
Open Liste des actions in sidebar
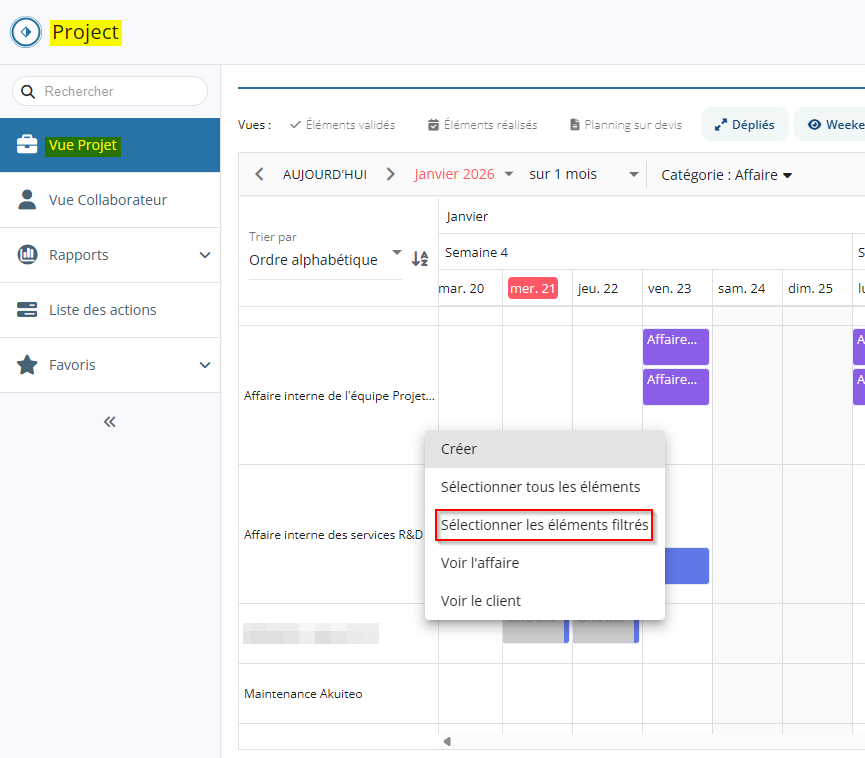tap(102, 310)
